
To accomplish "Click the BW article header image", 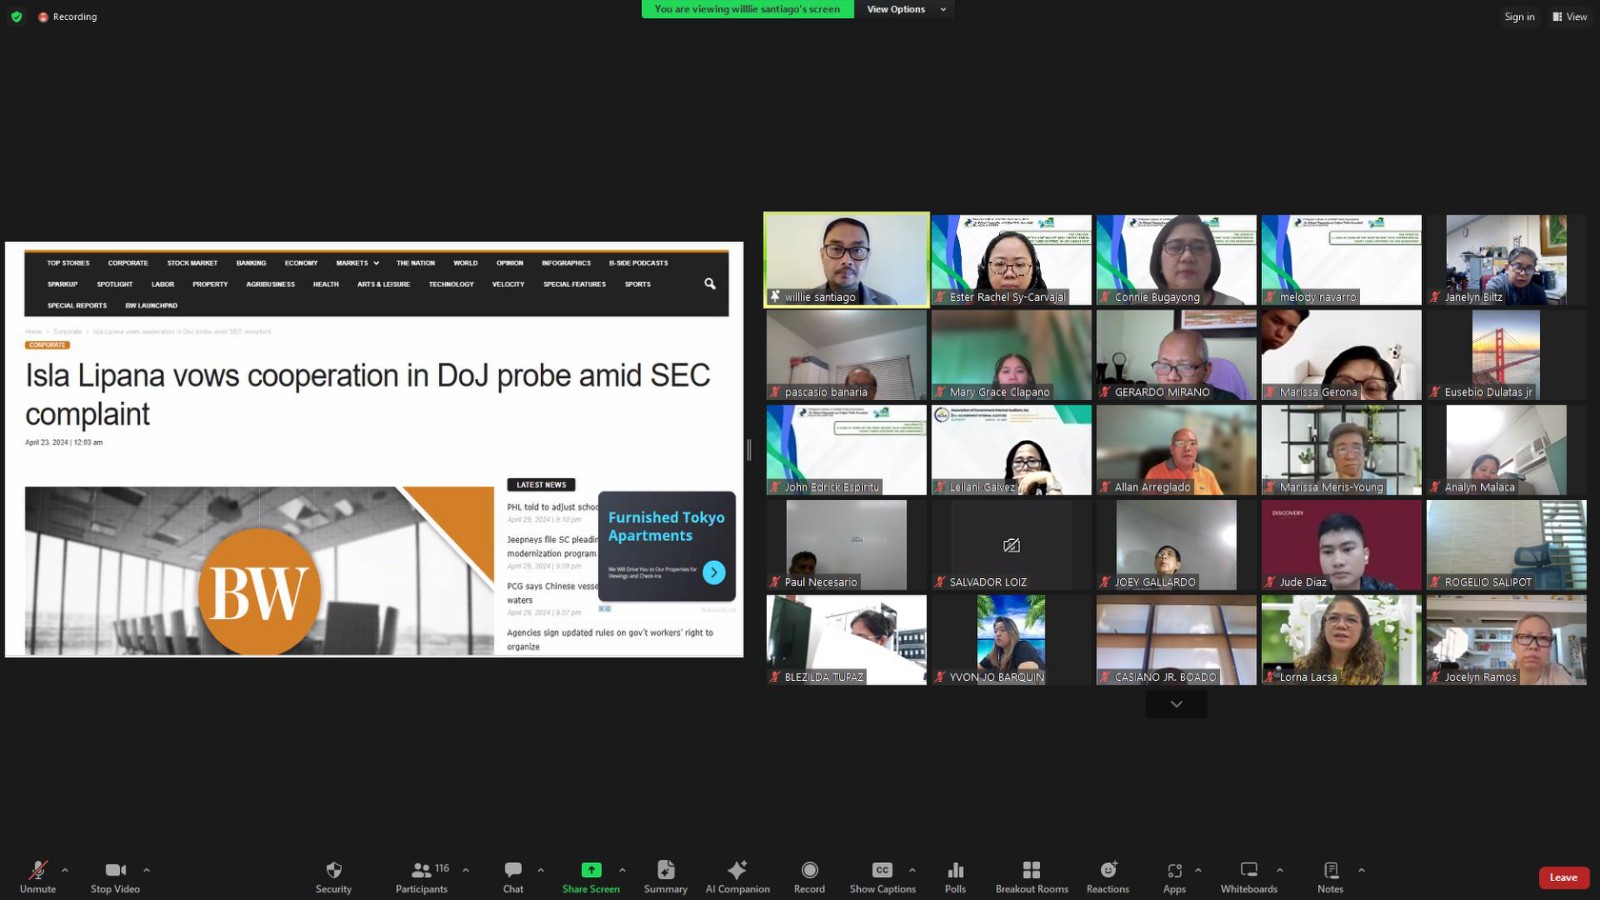I will pos(259,570).
